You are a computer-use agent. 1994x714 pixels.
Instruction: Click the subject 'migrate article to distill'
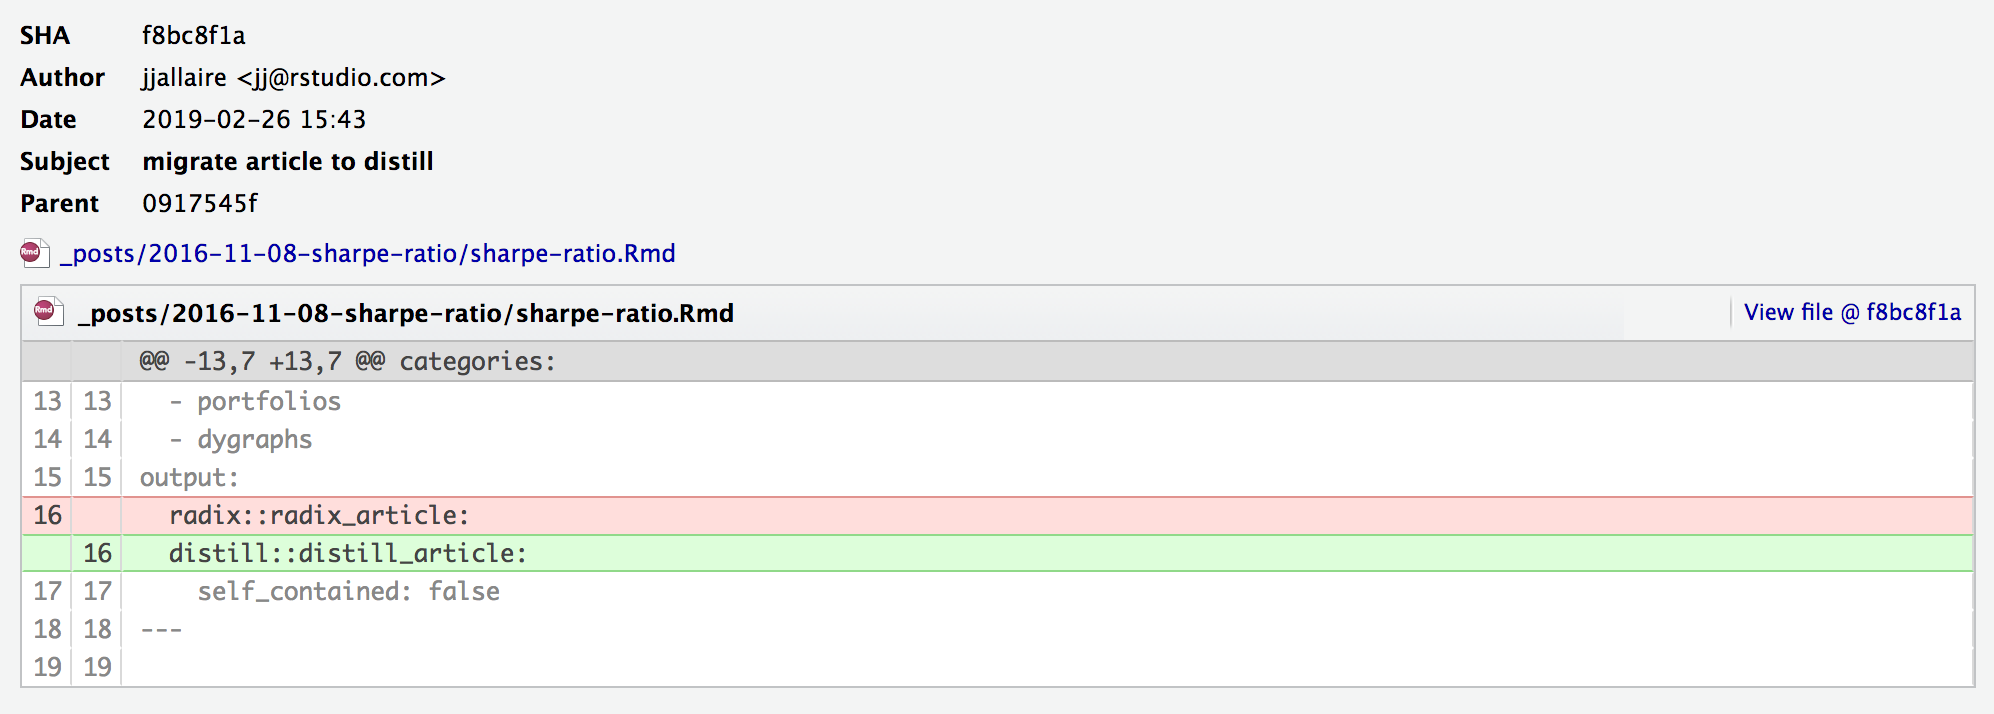(288, 162)
